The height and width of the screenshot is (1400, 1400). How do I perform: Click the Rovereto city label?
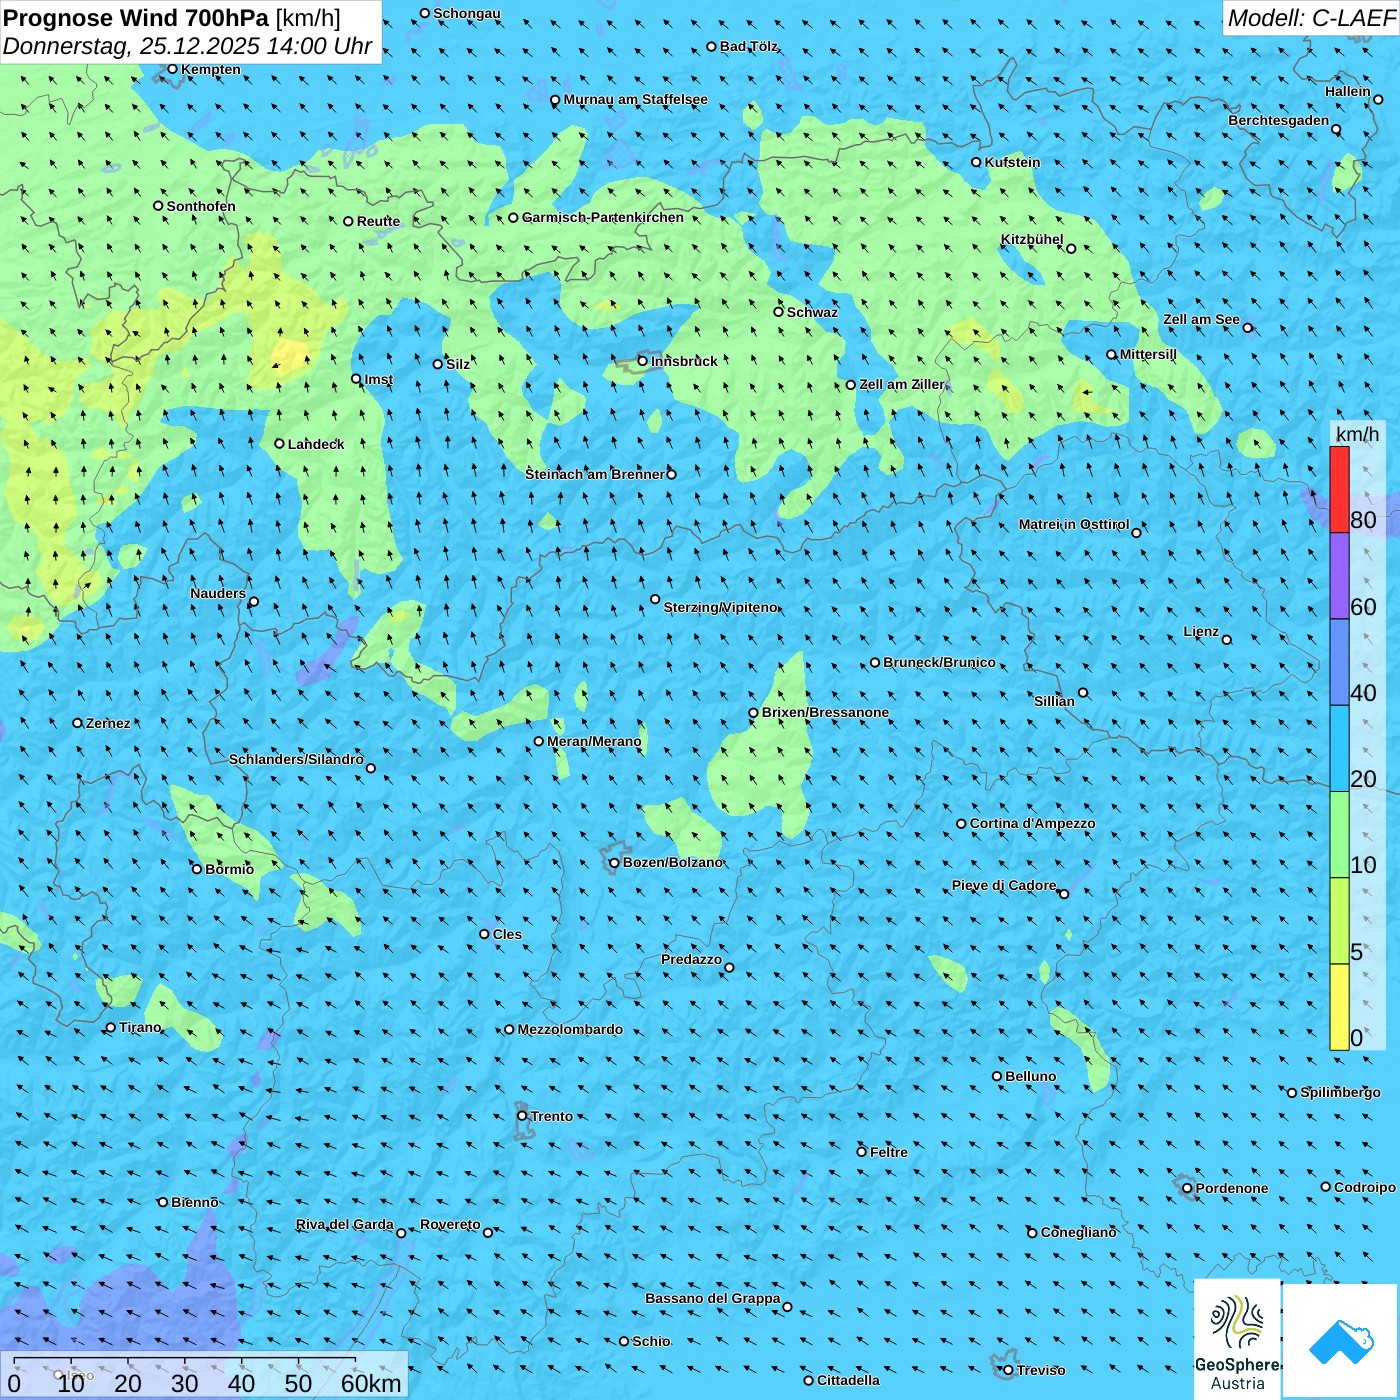450,1224
